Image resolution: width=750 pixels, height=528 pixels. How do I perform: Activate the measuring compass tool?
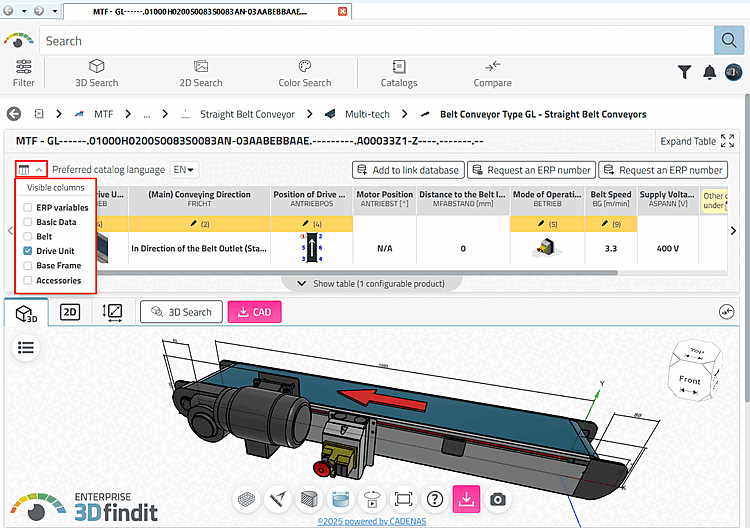pos(278,499)
